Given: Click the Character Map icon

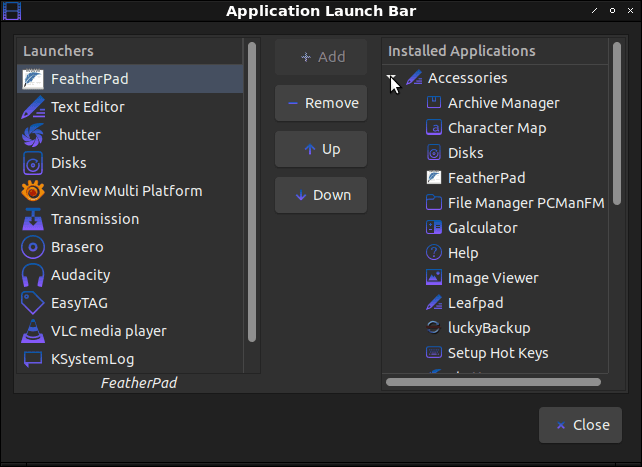Looking at the screenshot, I should (434, 128).
